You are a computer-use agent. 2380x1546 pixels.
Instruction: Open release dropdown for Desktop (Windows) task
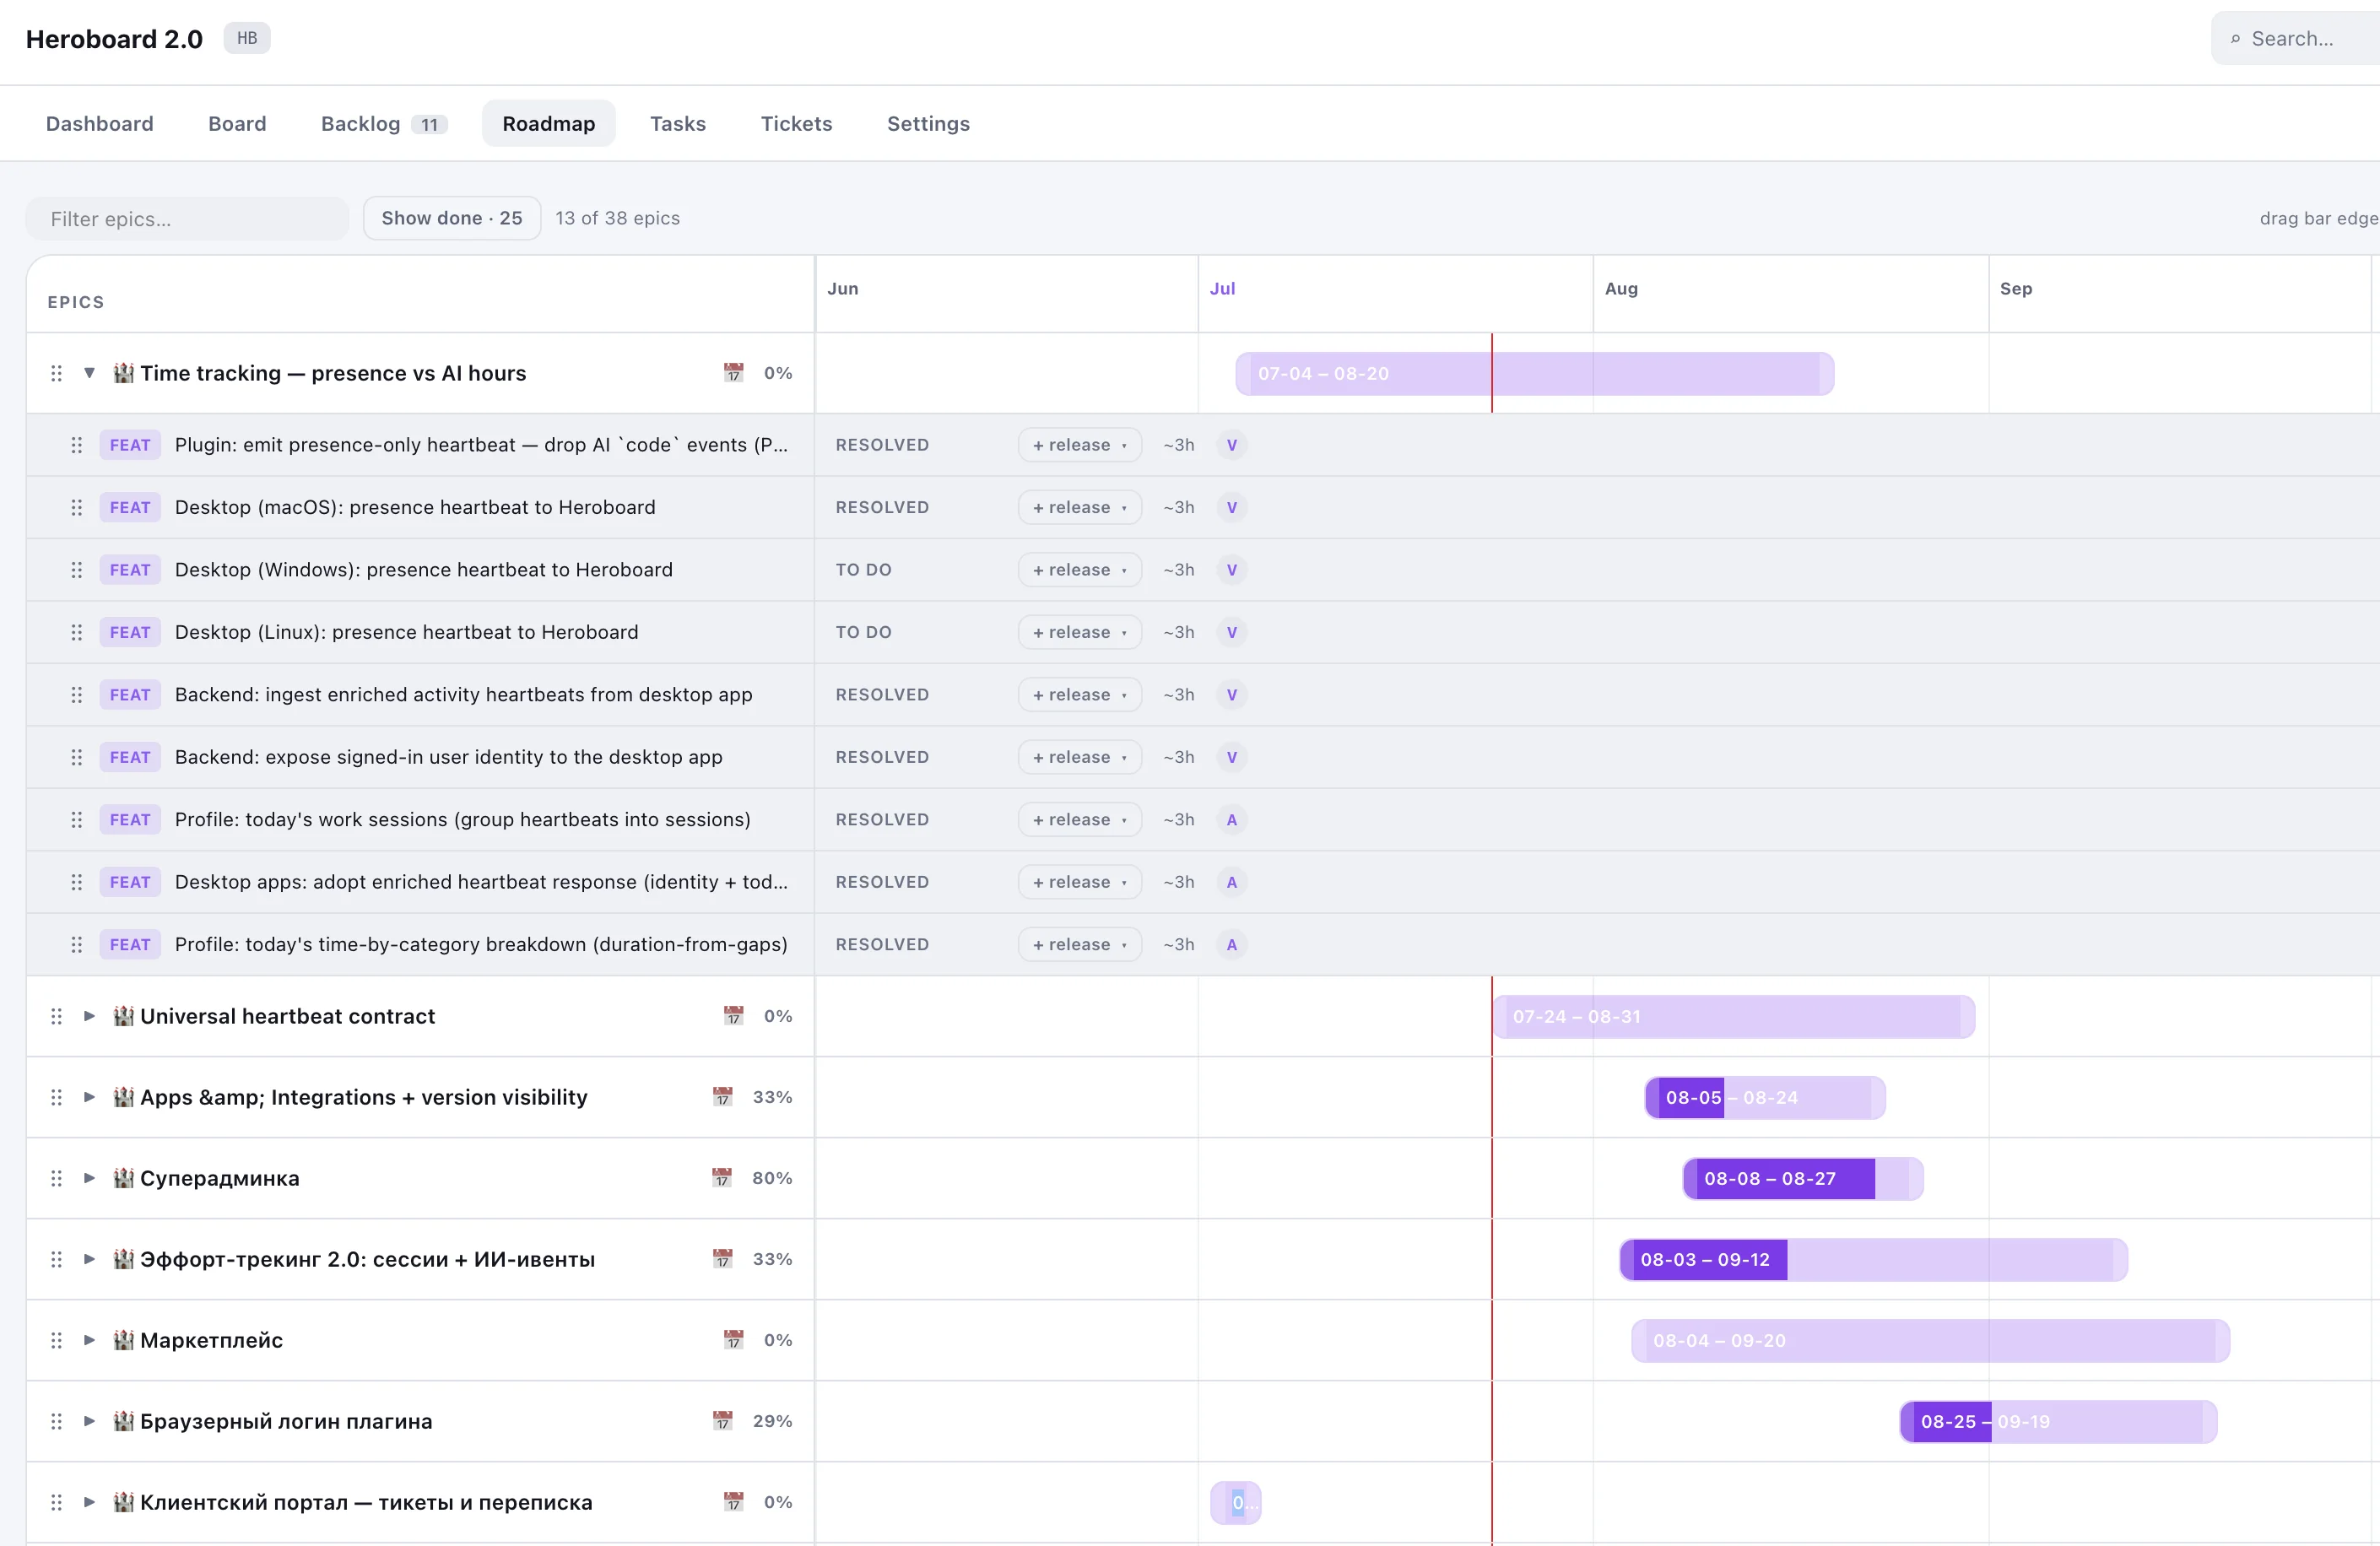click(1080, 570)
